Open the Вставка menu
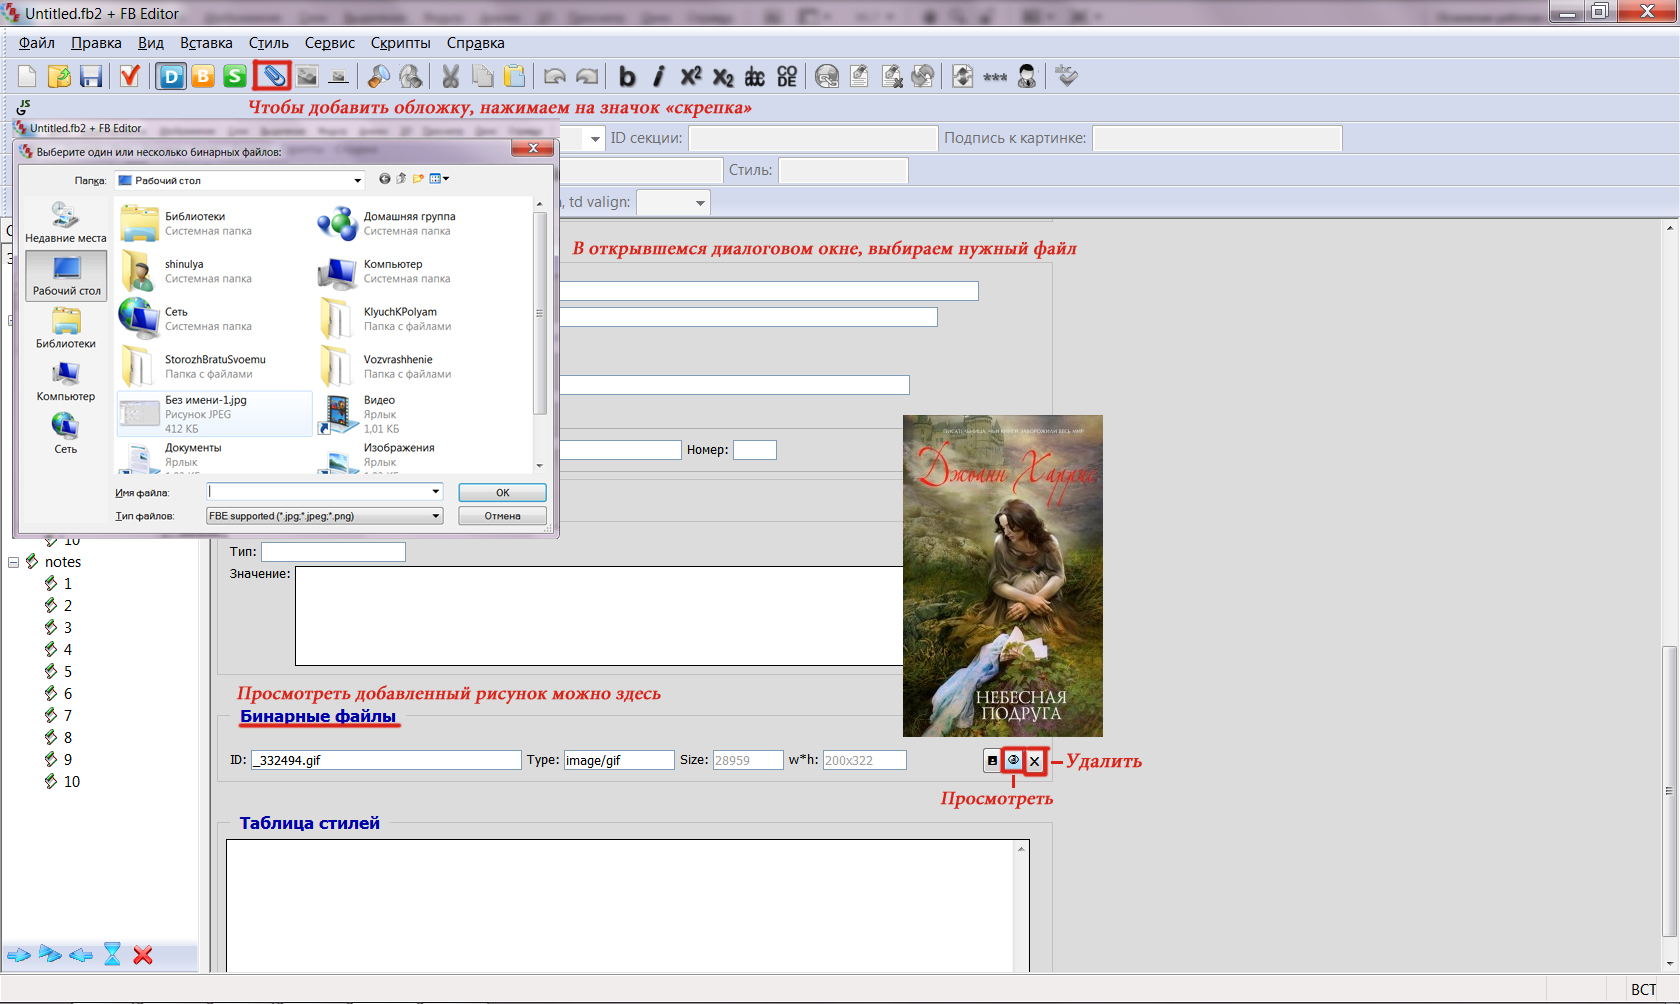Screen dimensions: 1680x1004 pyautogui.click(x=206, y=43)
